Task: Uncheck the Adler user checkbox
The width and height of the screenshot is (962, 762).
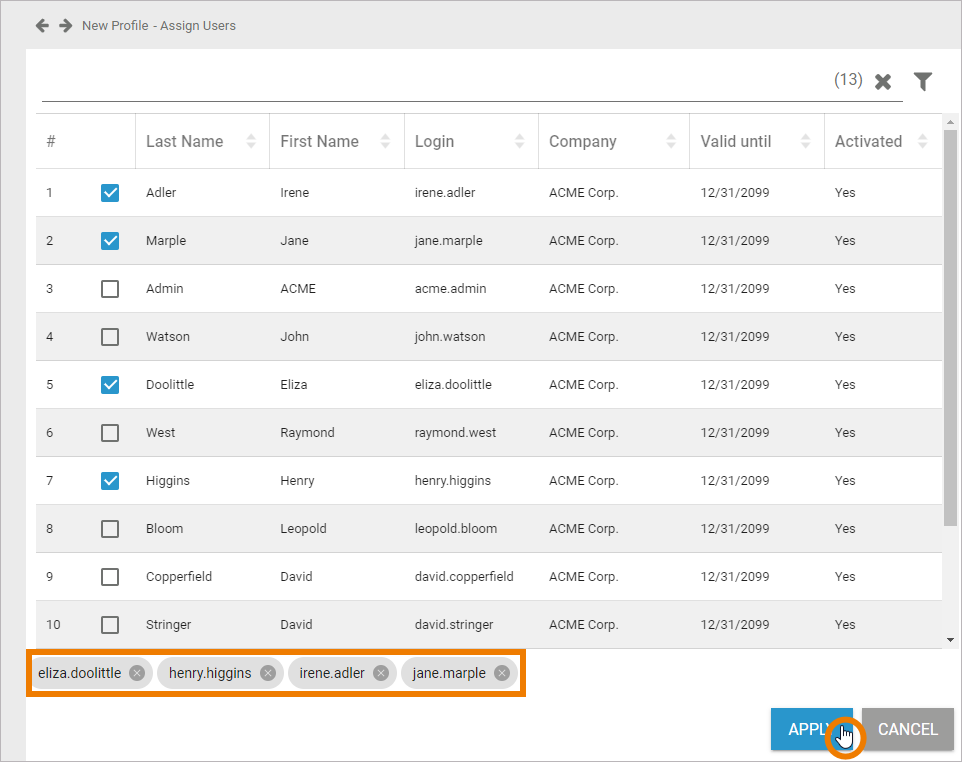Action: [110, 193]
